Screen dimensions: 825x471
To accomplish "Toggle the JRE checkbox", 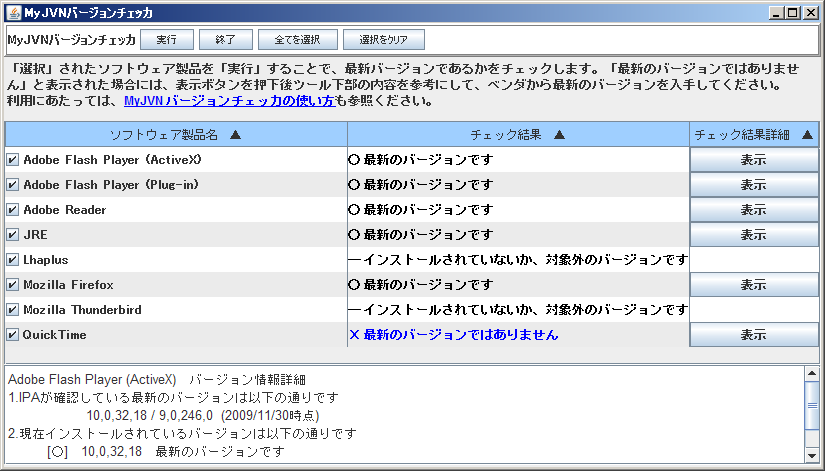I will [x=13, y=235].
